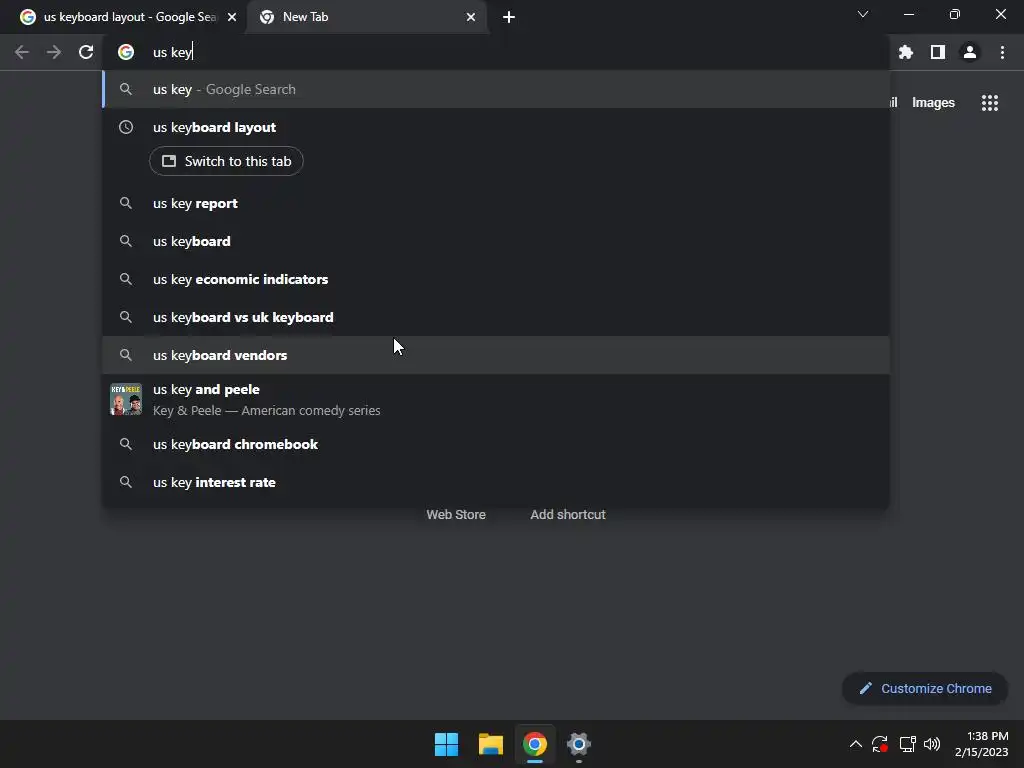Select the 'us keyboard' suggestion
The height and width of the screenshot is (768, 1024).
[496, 241]
